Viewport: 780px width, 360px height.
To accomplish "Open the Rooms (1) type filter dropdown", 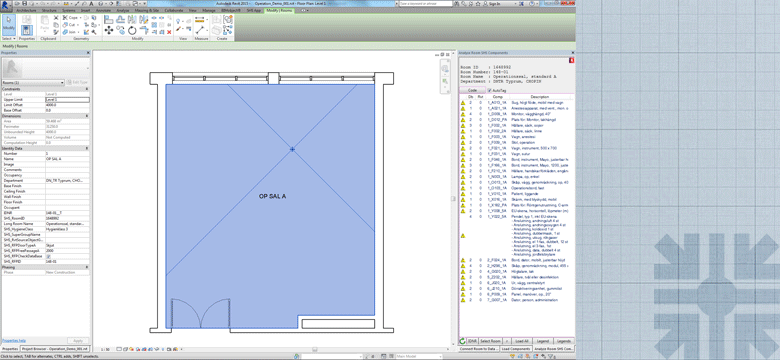I will point(62,83).
